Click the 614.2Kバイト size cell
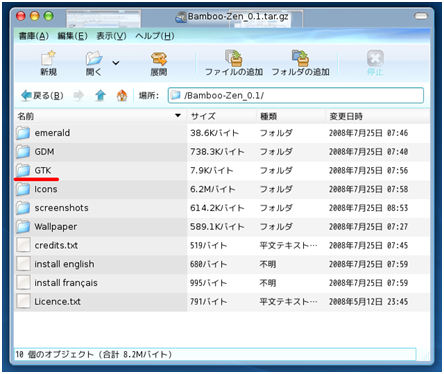Viewport: 444px width, 374px height. coord(217,208)
